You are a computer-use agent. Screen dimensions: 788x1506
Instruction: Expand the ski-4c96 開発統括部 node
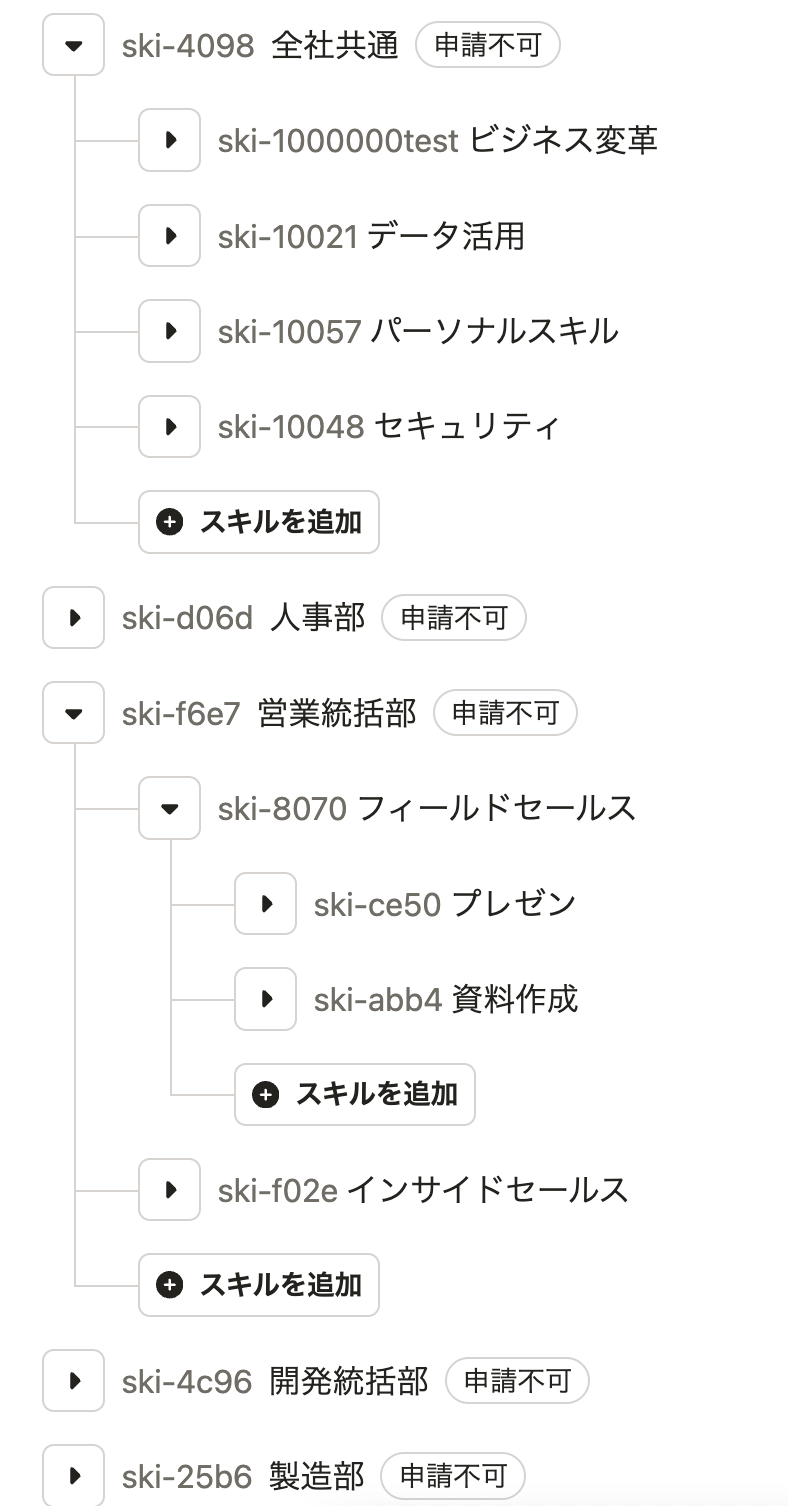tap(73, 1381)
